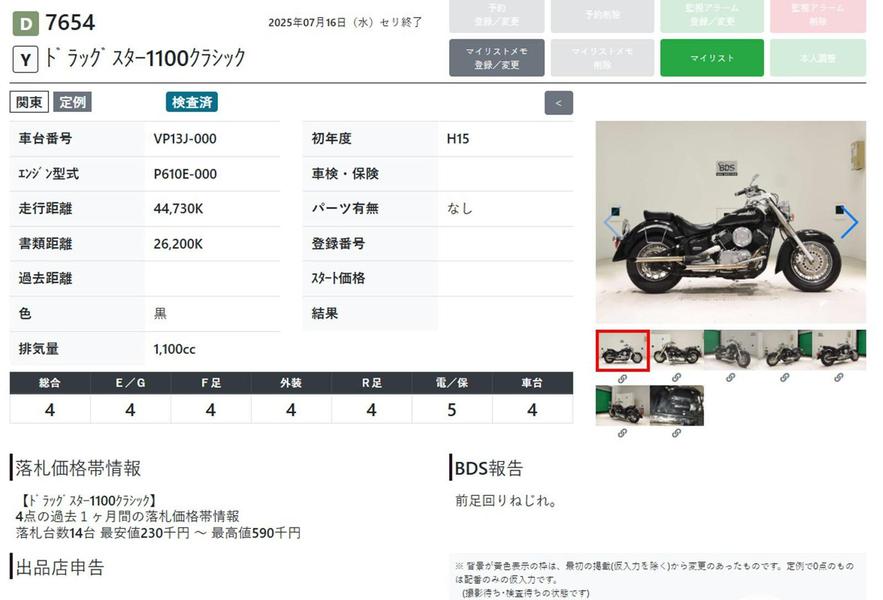
Task: Click the link icon under the third thumbnail
Action: (x=730, y=378)
